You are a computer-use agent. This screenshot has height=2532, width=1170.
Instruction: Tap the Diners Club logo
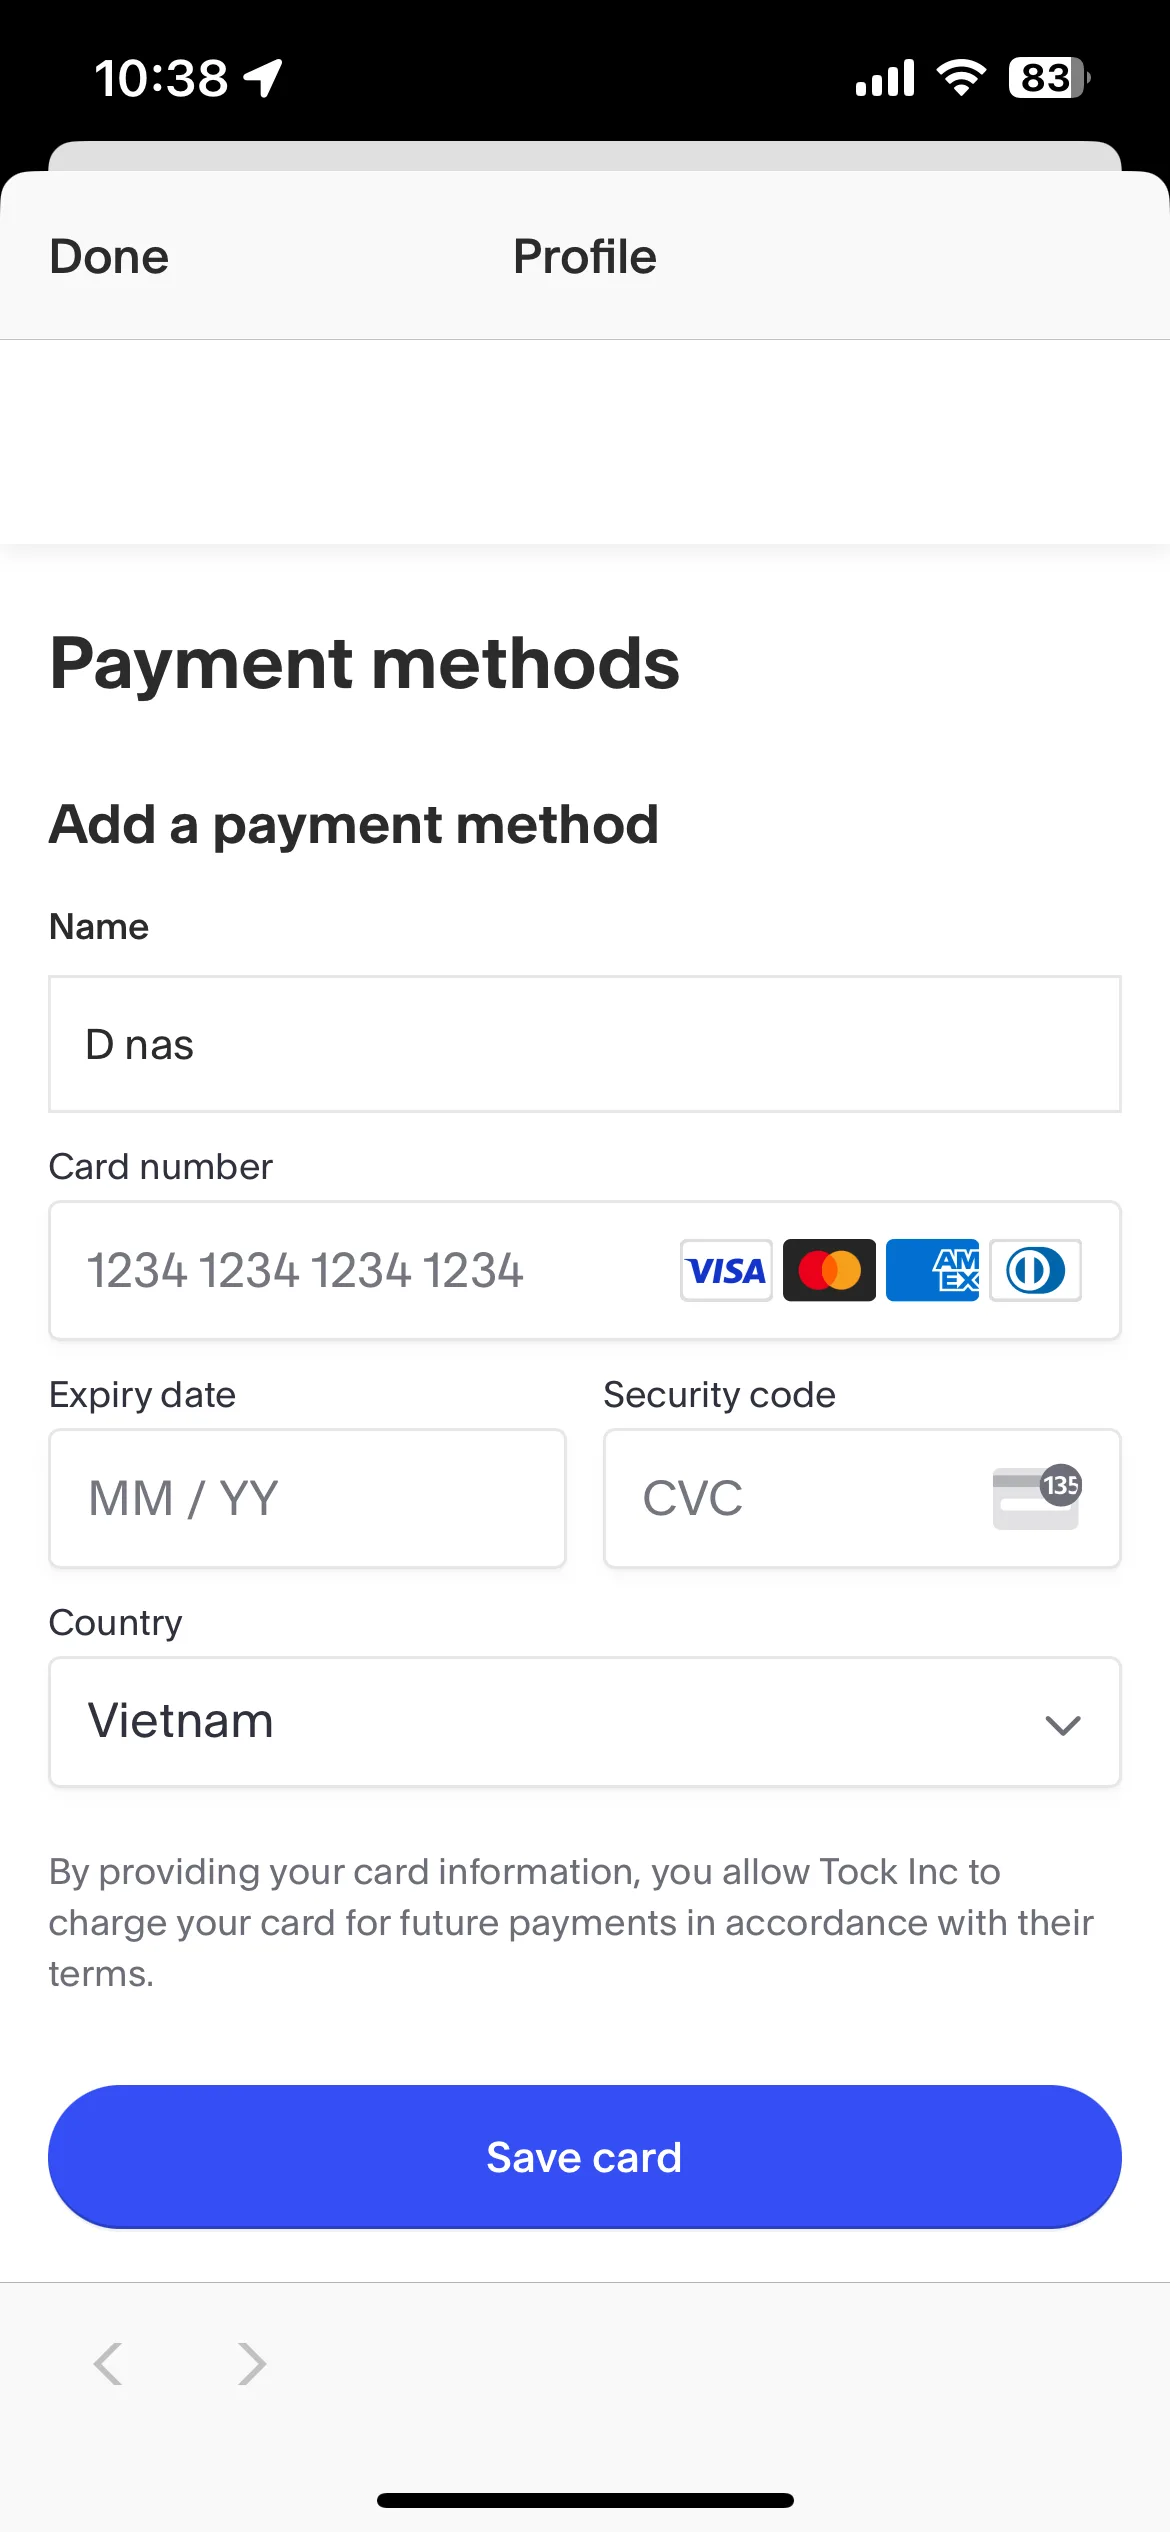point(1035,1270)
